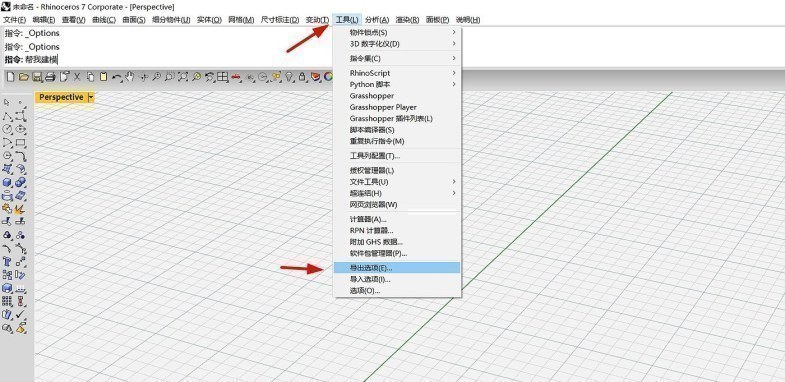Close the open 工具(L) menu
The width and height of the screenshot is (785, 382).
(346, 20)
